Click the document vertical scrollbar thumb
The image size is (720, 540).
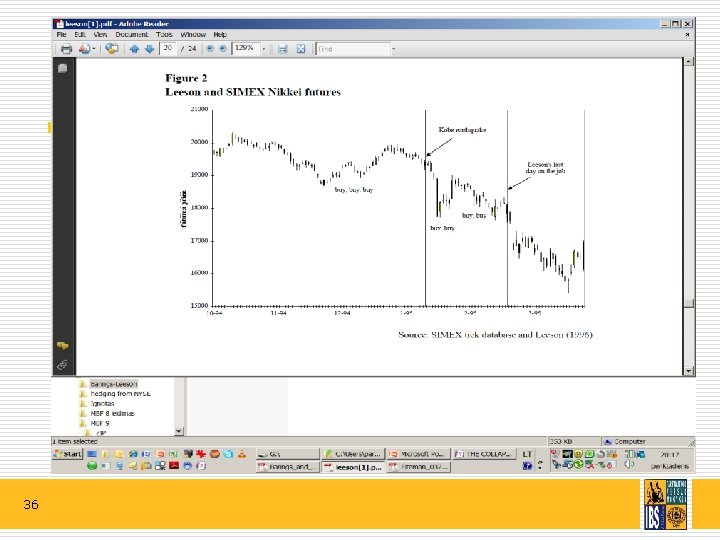688,303
